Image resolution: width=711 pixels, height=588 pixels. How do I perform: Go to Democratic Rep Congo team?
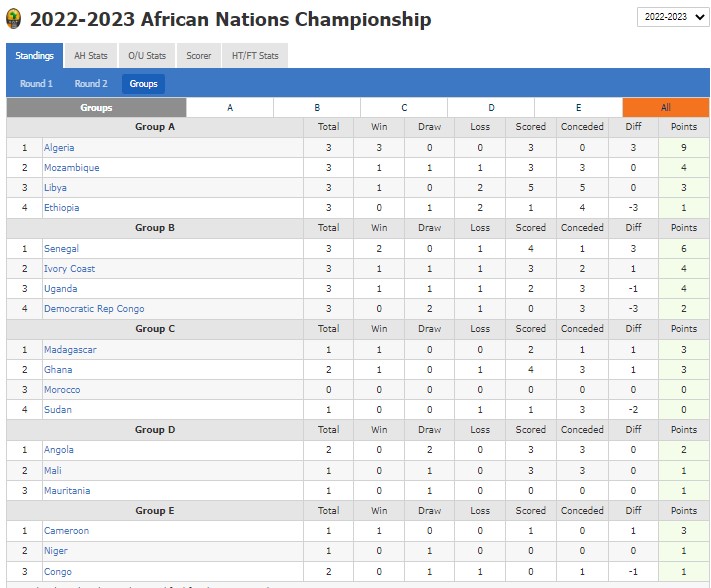pos(94,309)
